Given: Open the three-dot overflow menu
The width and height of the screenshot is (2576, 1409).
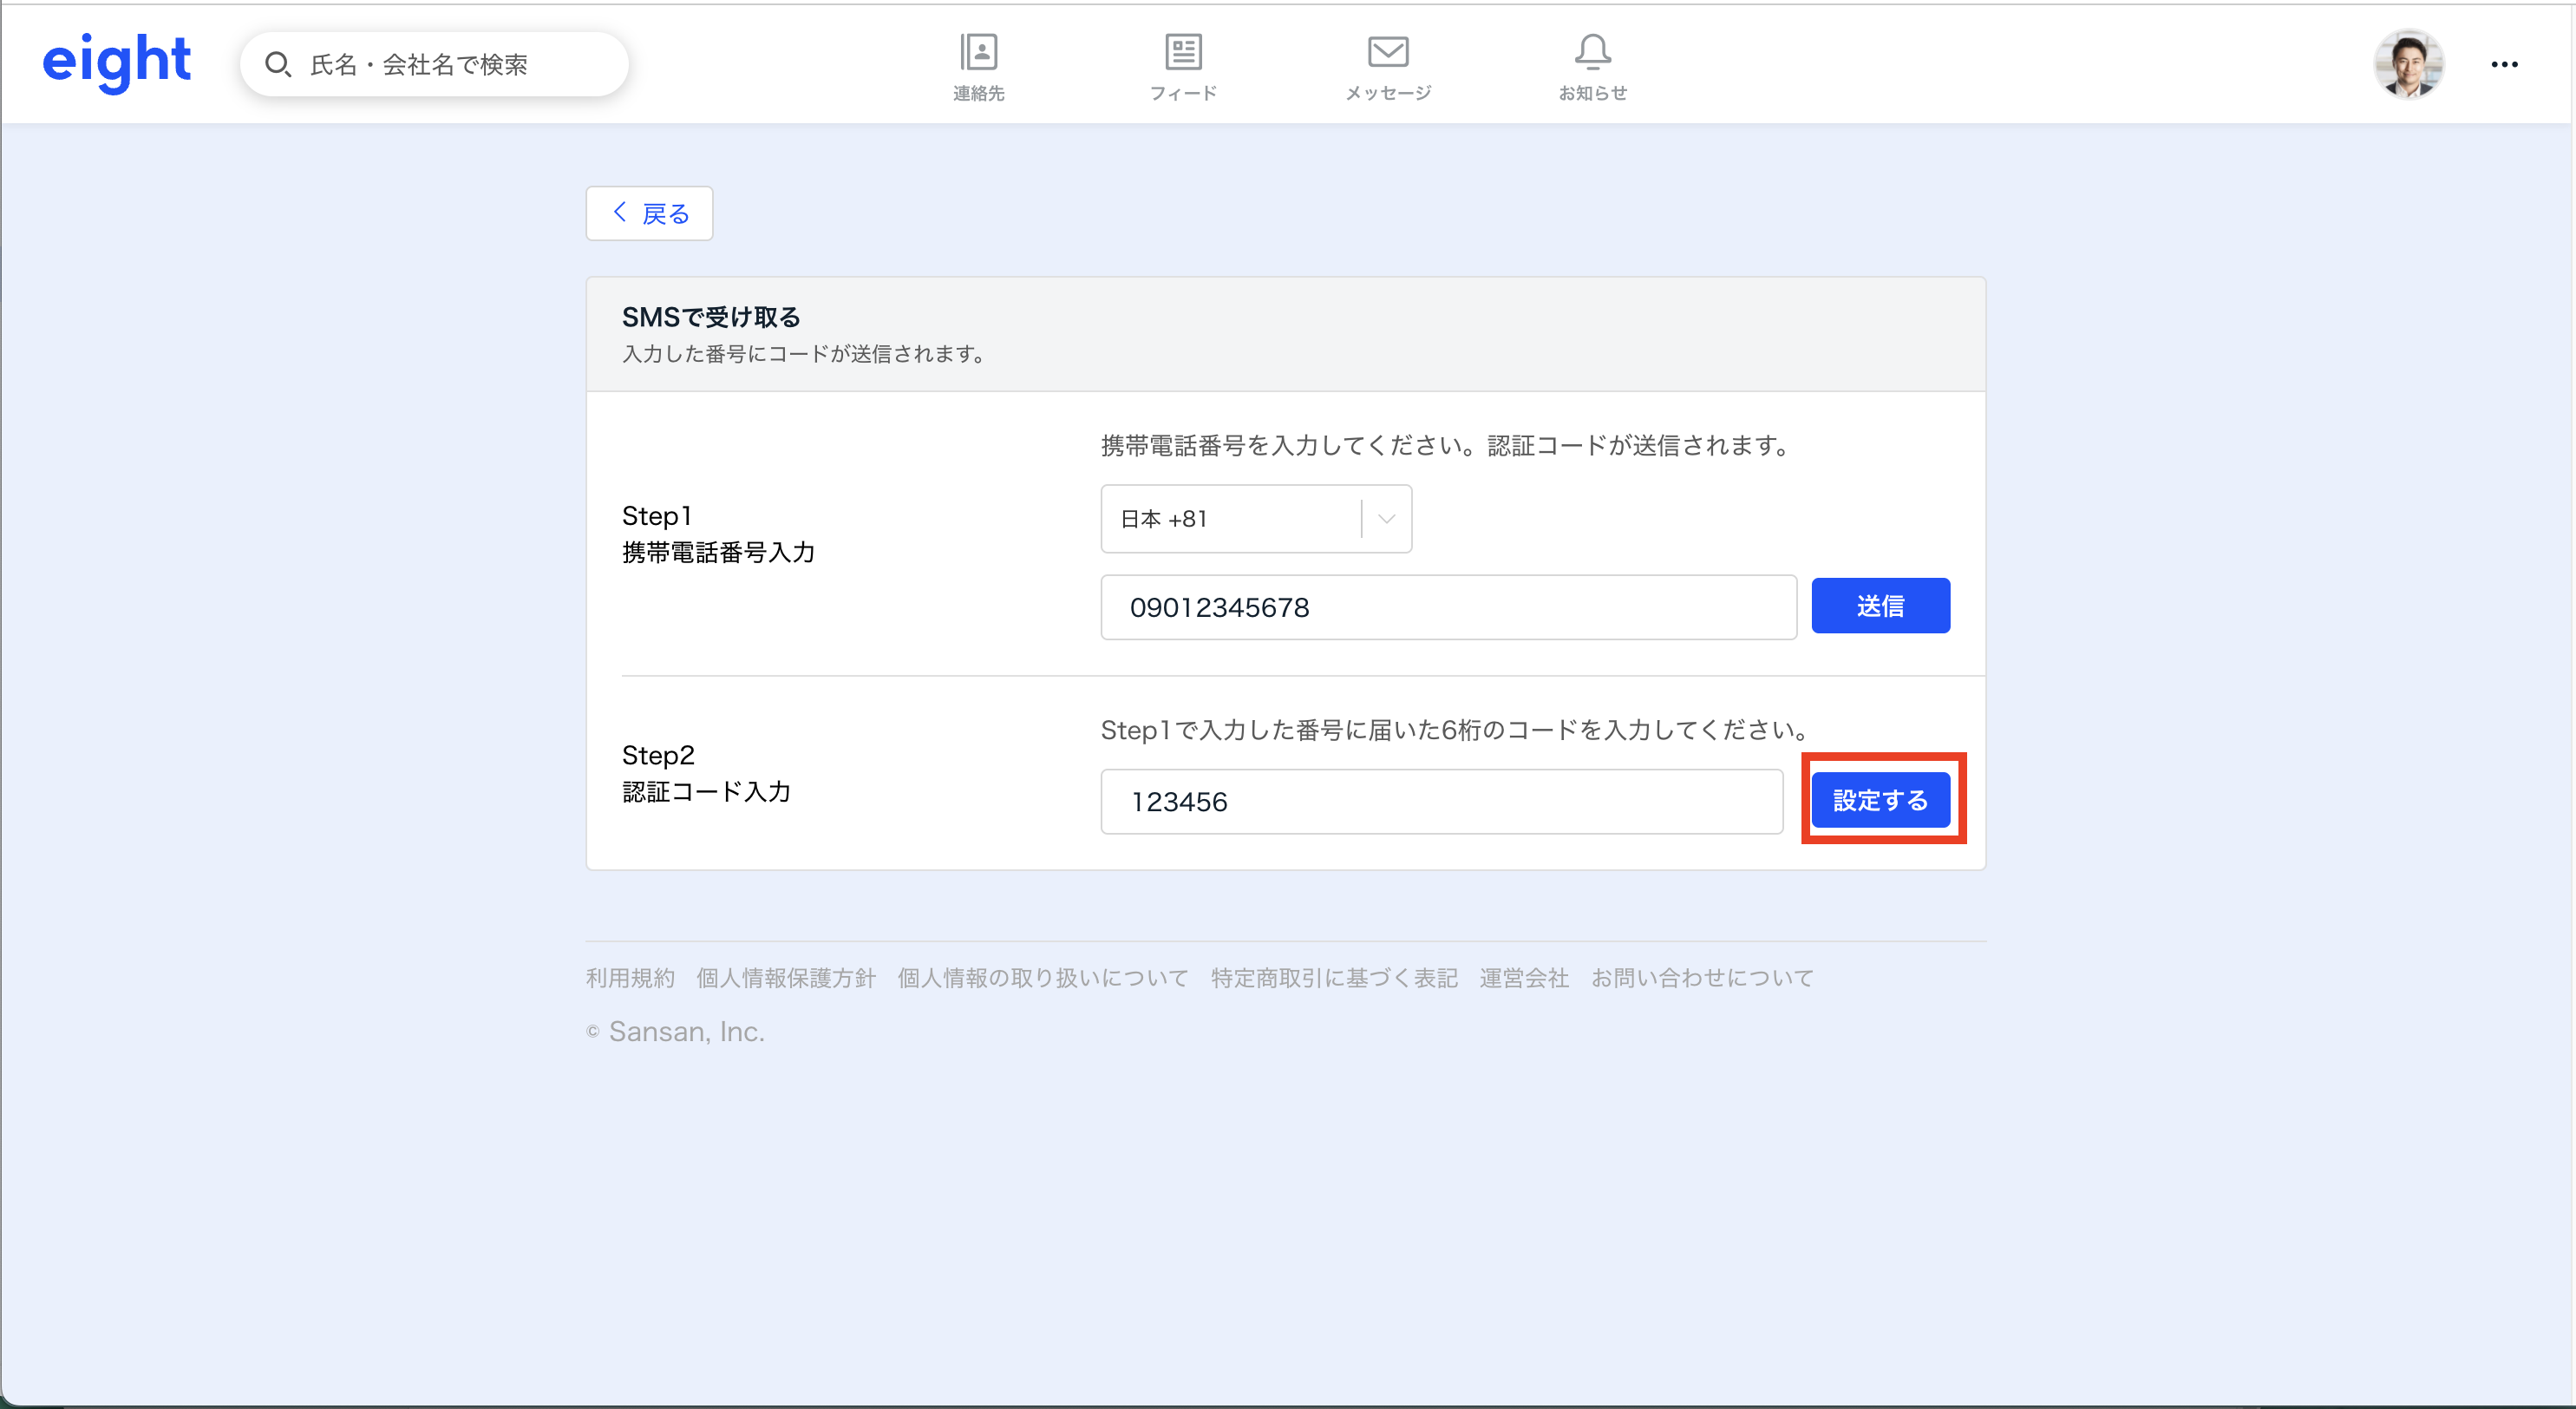Looking at the screenshot, I should pyautogui.click(x=2506, y=63).
